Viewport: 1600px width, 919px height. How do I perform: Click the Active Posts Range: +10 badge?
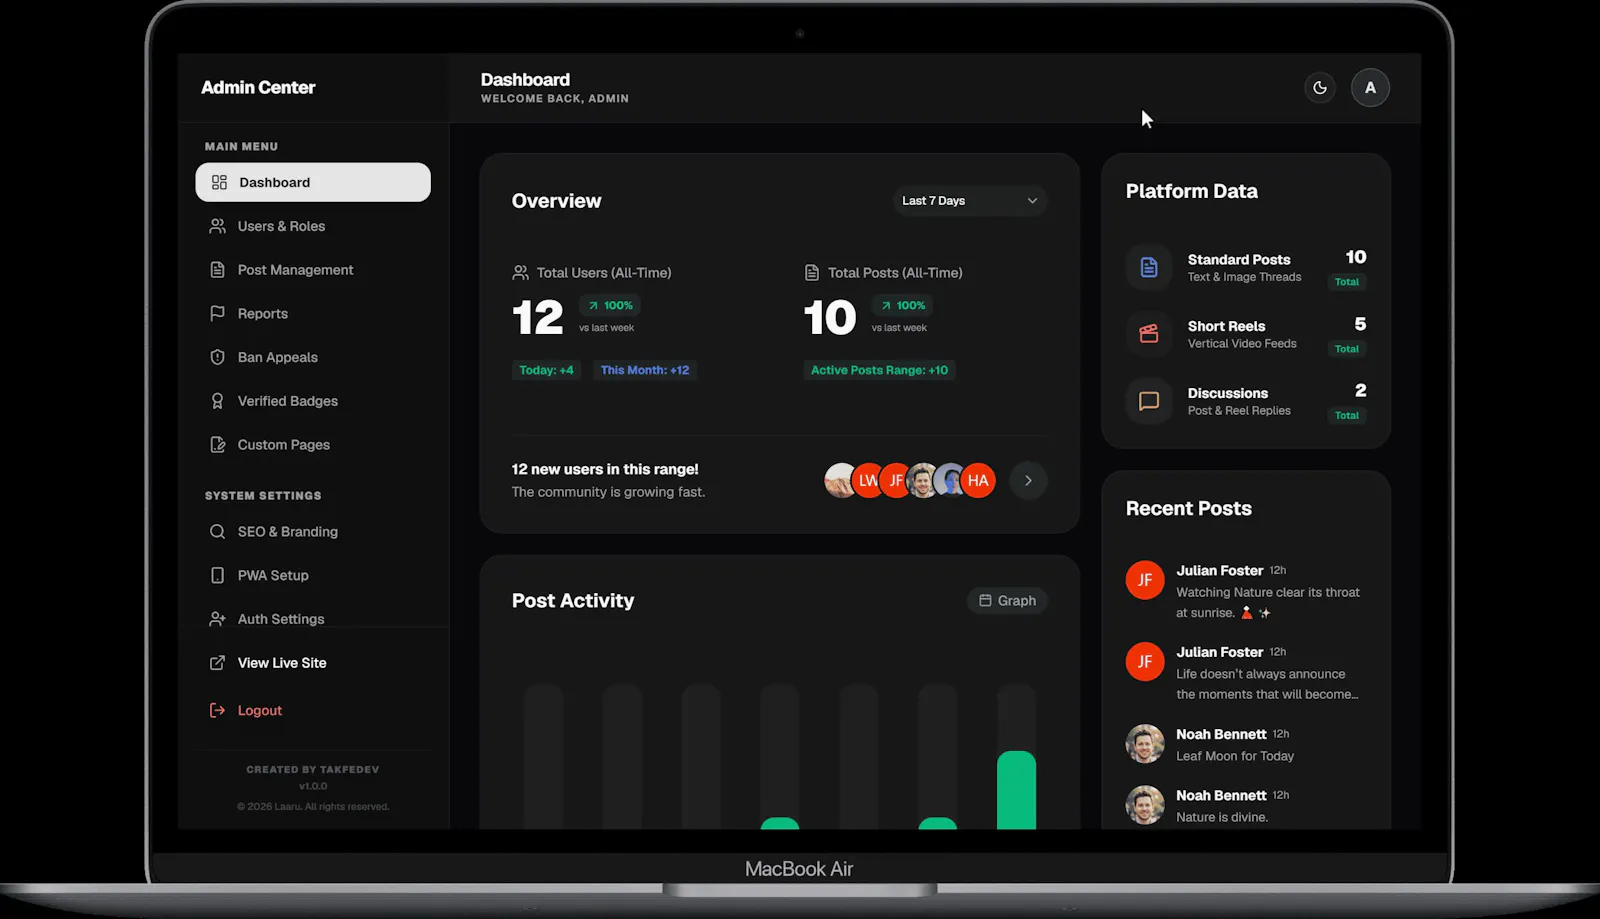click(880, 370)
